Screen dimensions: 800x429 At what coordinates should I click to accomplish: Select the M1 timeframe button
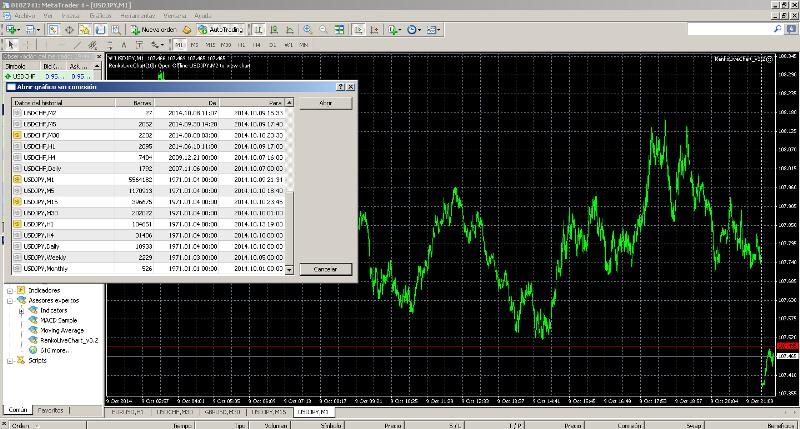tap(178, 45)
